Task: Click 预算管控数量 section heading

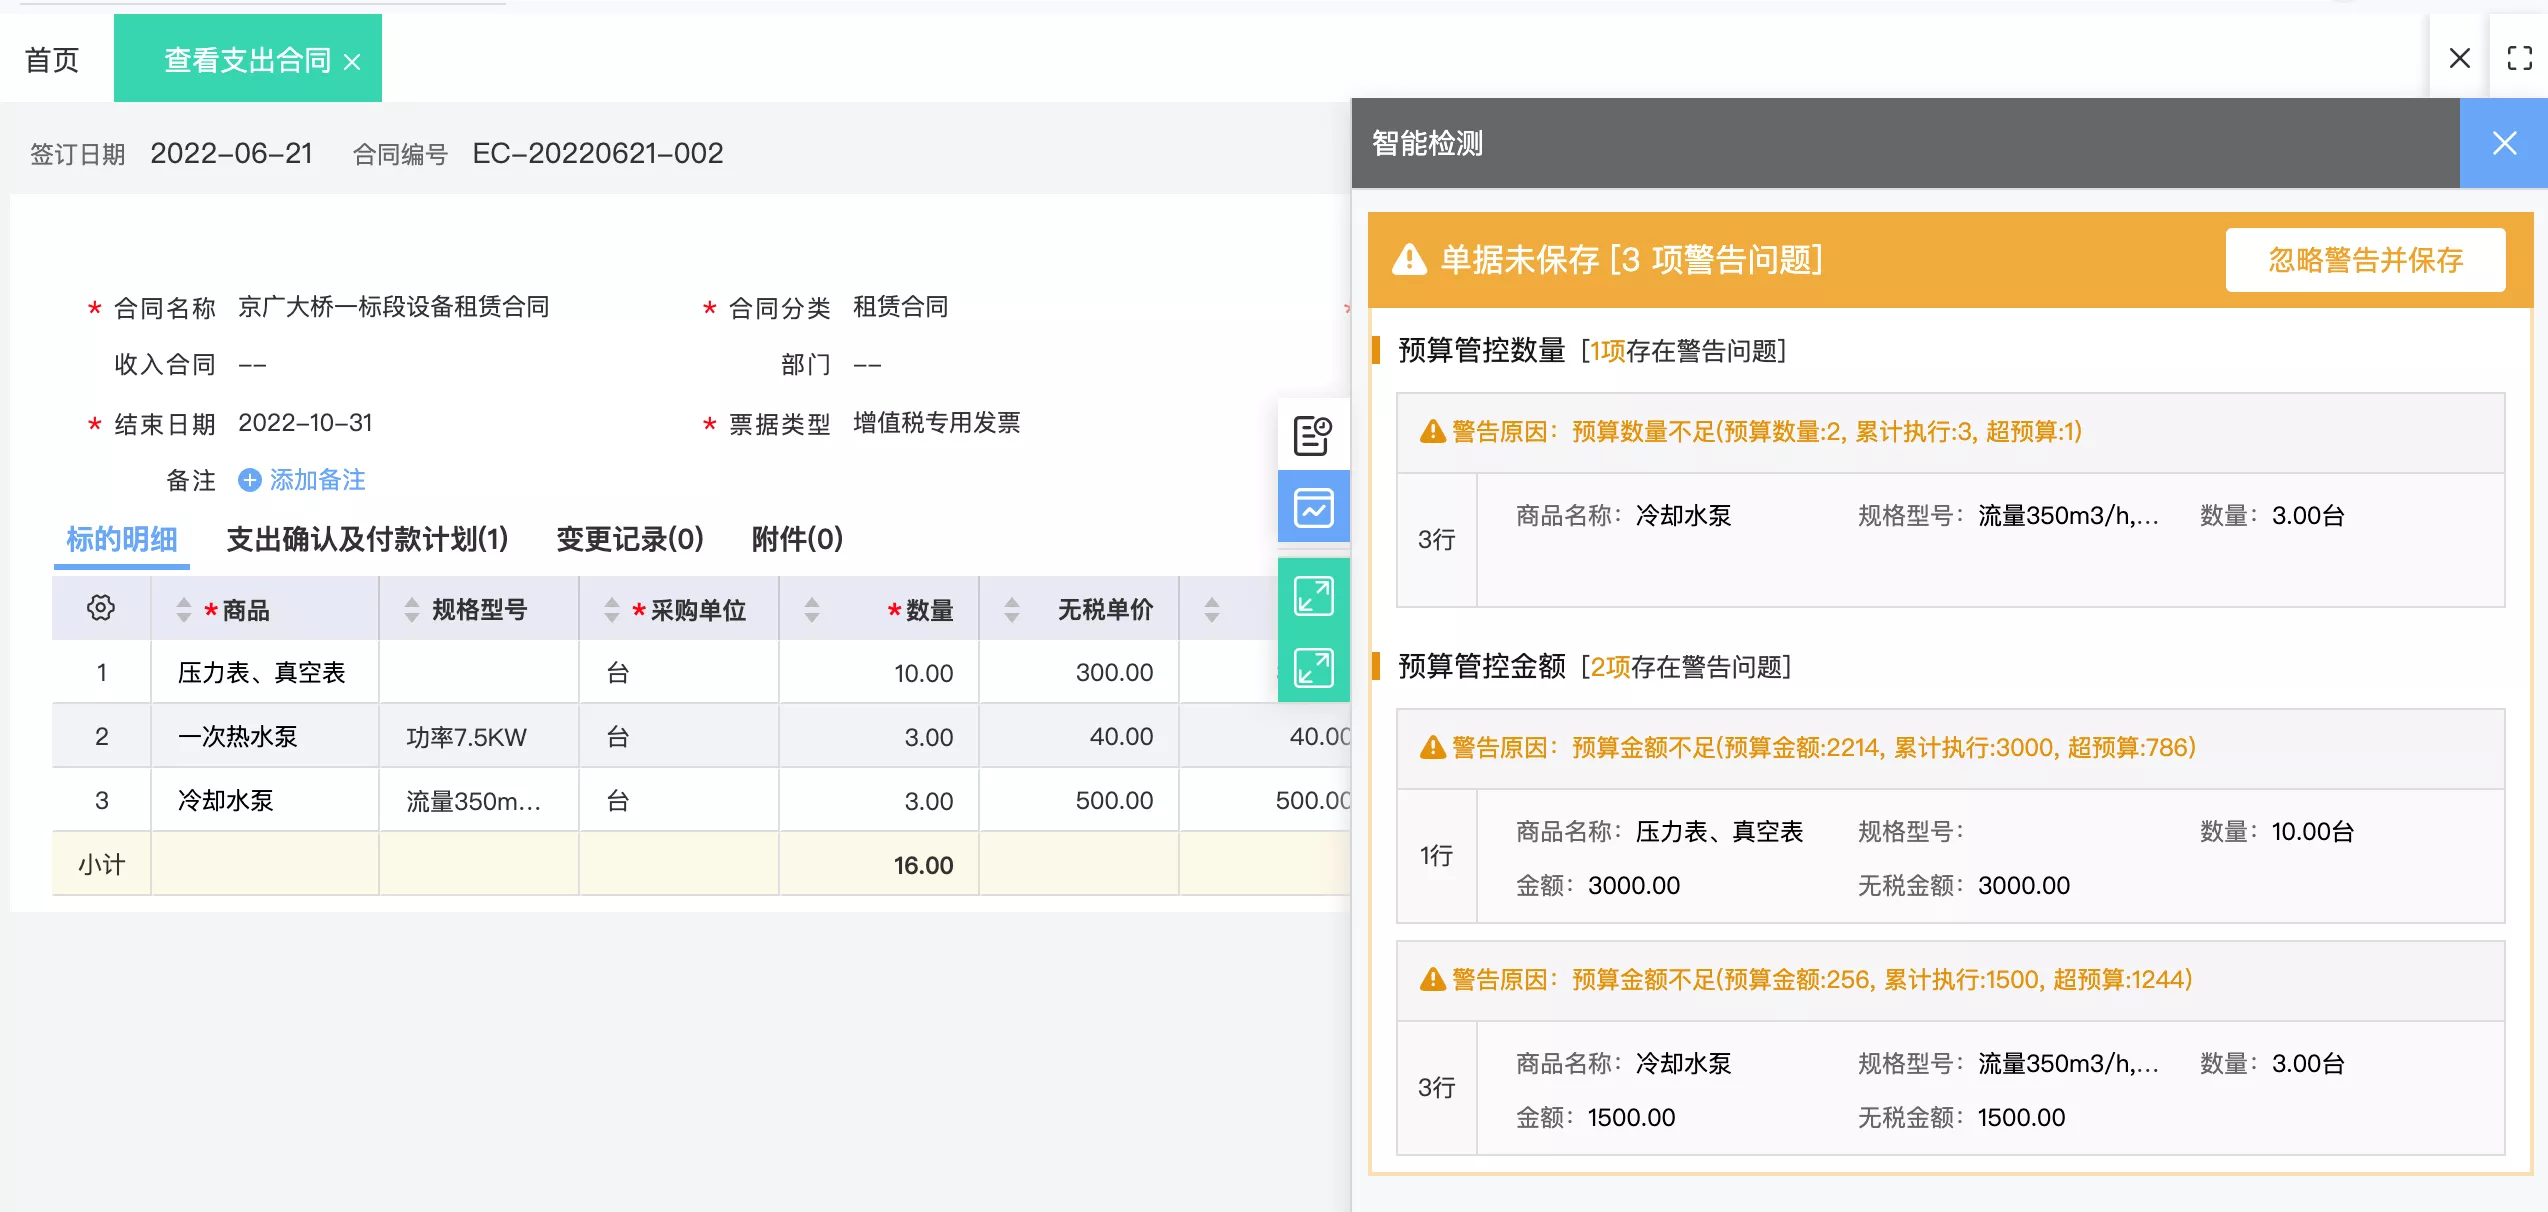Action: (1481, 350)
